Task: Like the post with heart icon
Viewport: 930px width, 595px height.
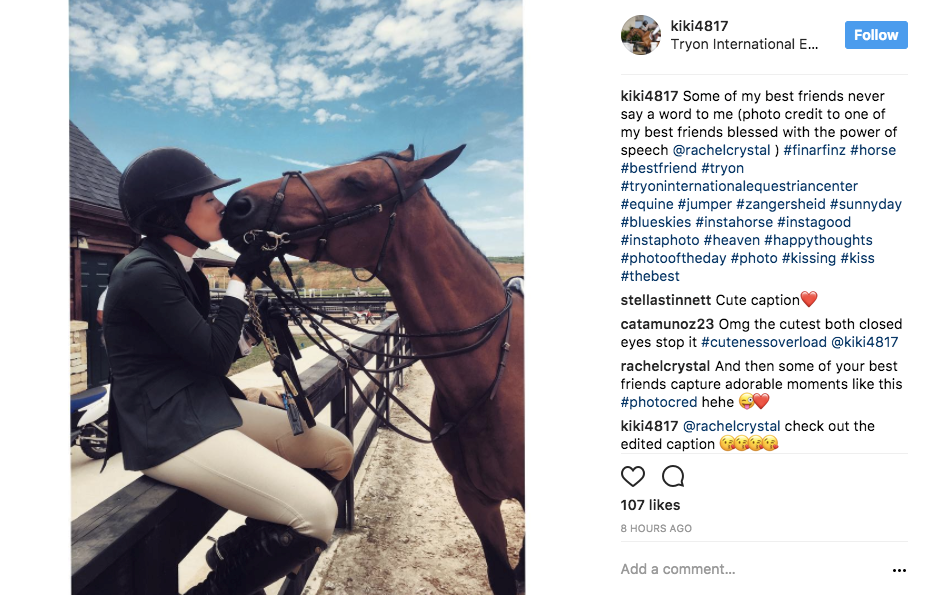Action: point(632,476)
